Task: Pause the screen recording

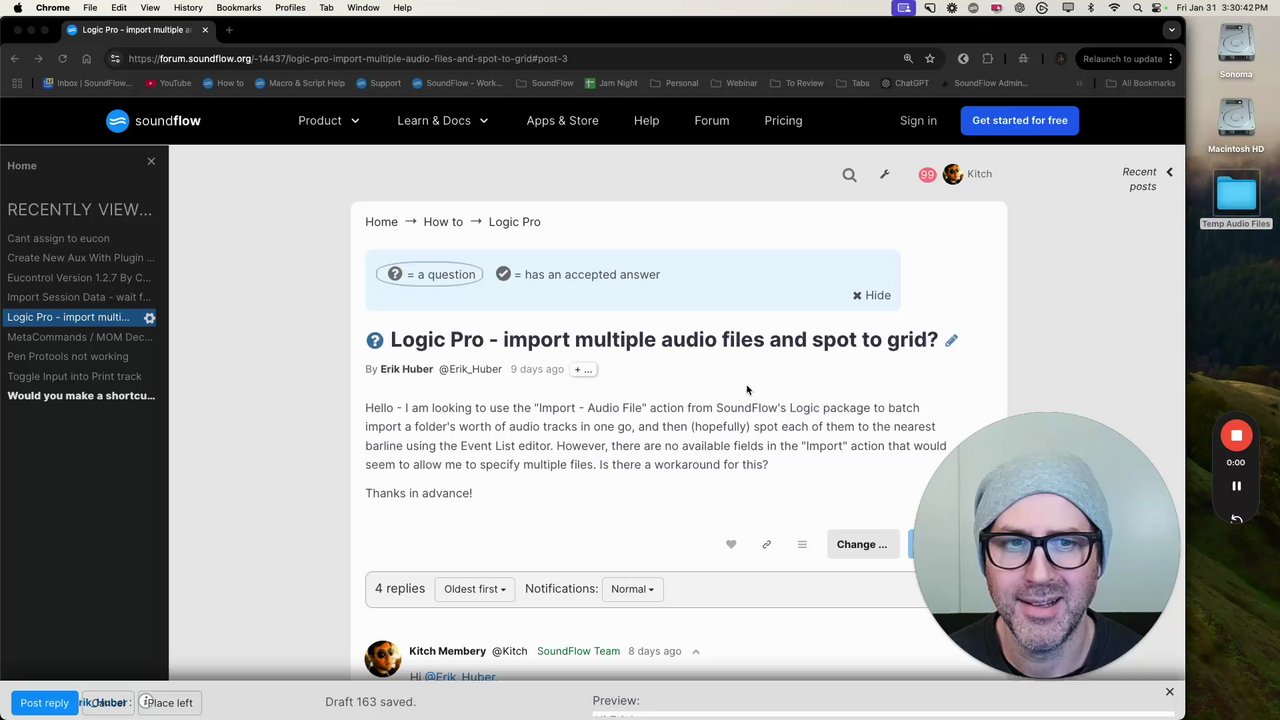Action: tap(1236, 487)
